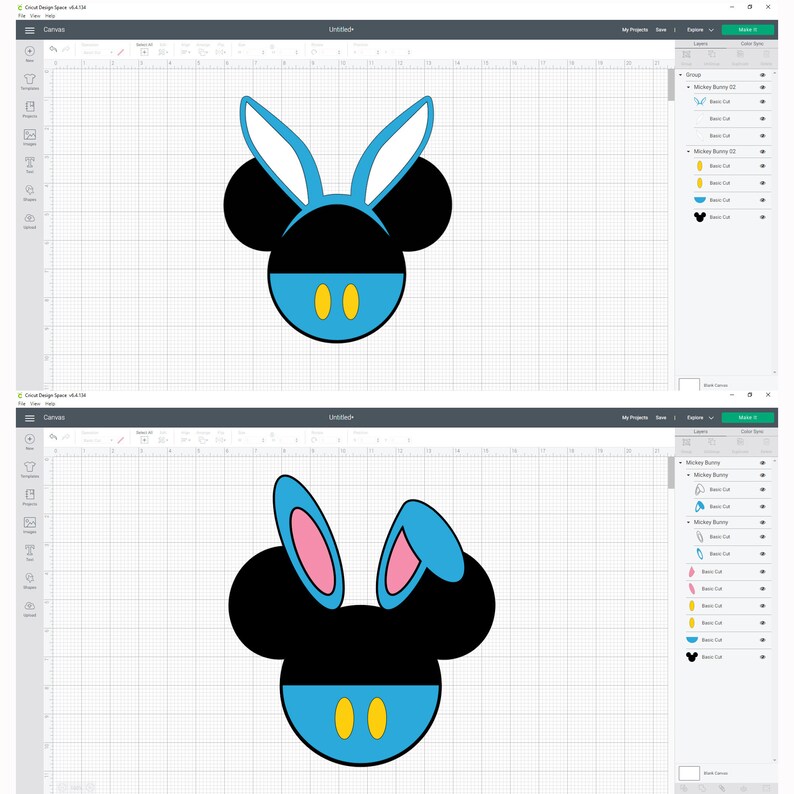This screenshot has height=794, width=794.
Task: Click UnGroup icon in lower window Layers panel
Action: click(x=711, y=444)
